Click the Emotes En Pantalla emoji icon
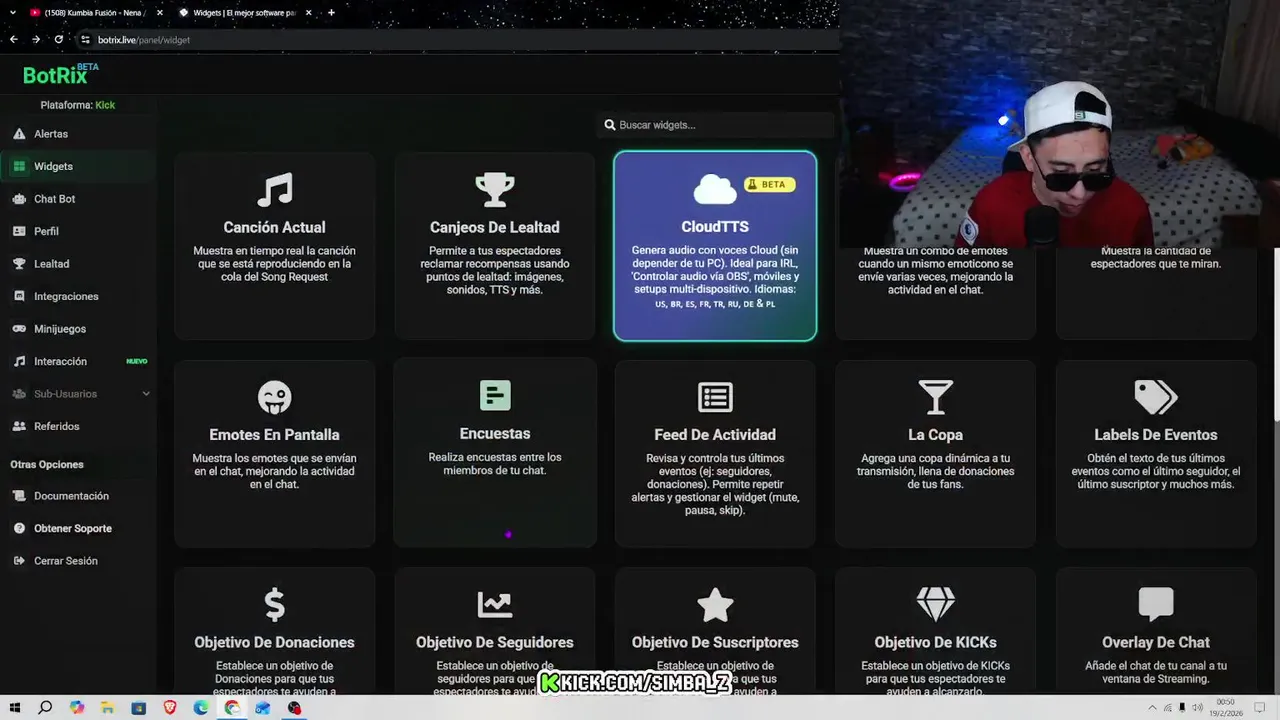This screenshot has height=720, width=1280. coord(274,397)
